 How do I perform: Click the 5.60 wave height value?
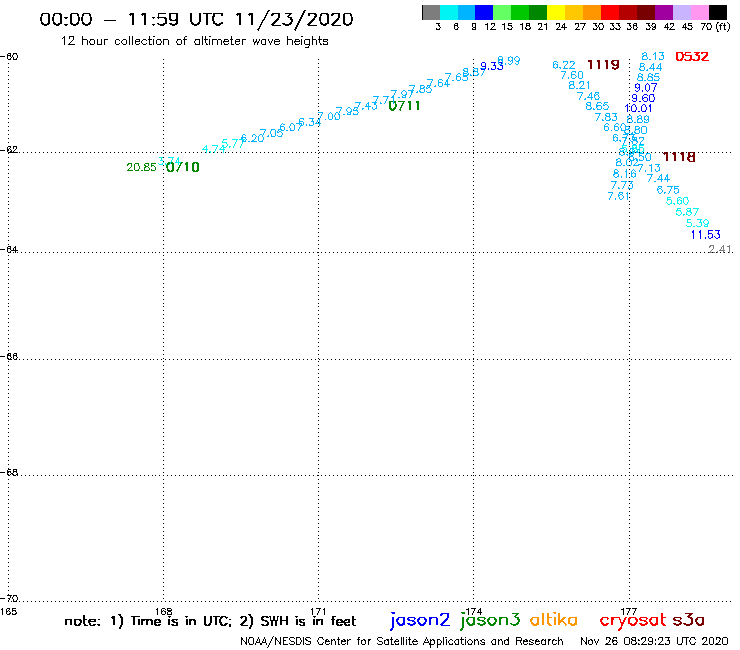pos(678,201)
